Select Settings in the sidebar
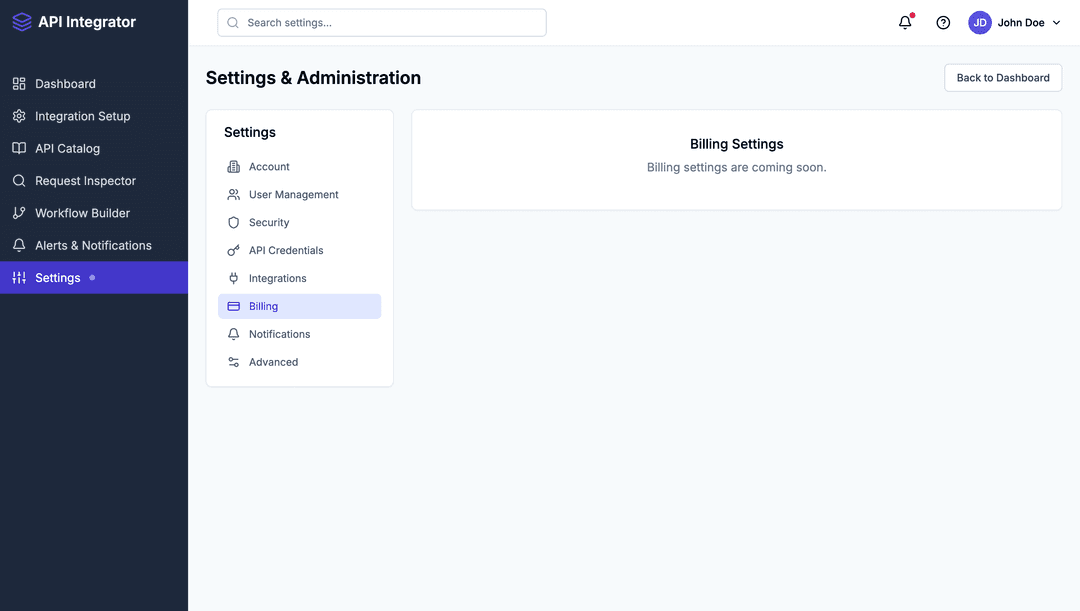The width and height of the screenshot is (1080, 611). click(x=60, y=277)
